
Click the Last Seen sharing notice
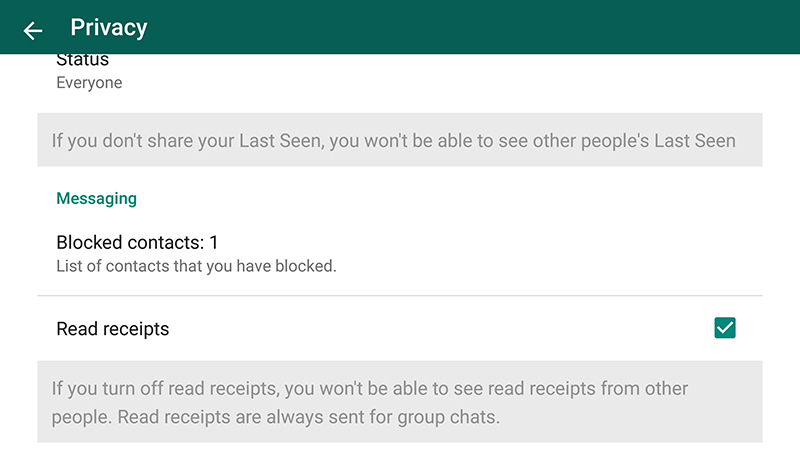coord(393,140)
